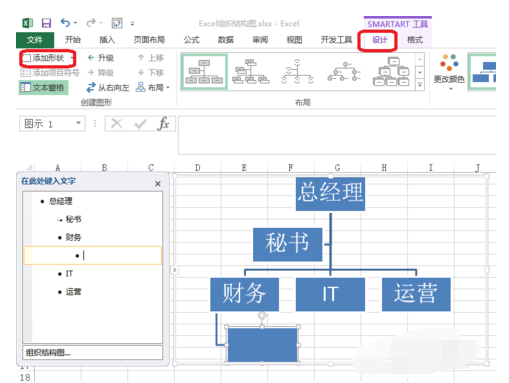
Task: Click into the formula bar
Action: click(337, 135)
